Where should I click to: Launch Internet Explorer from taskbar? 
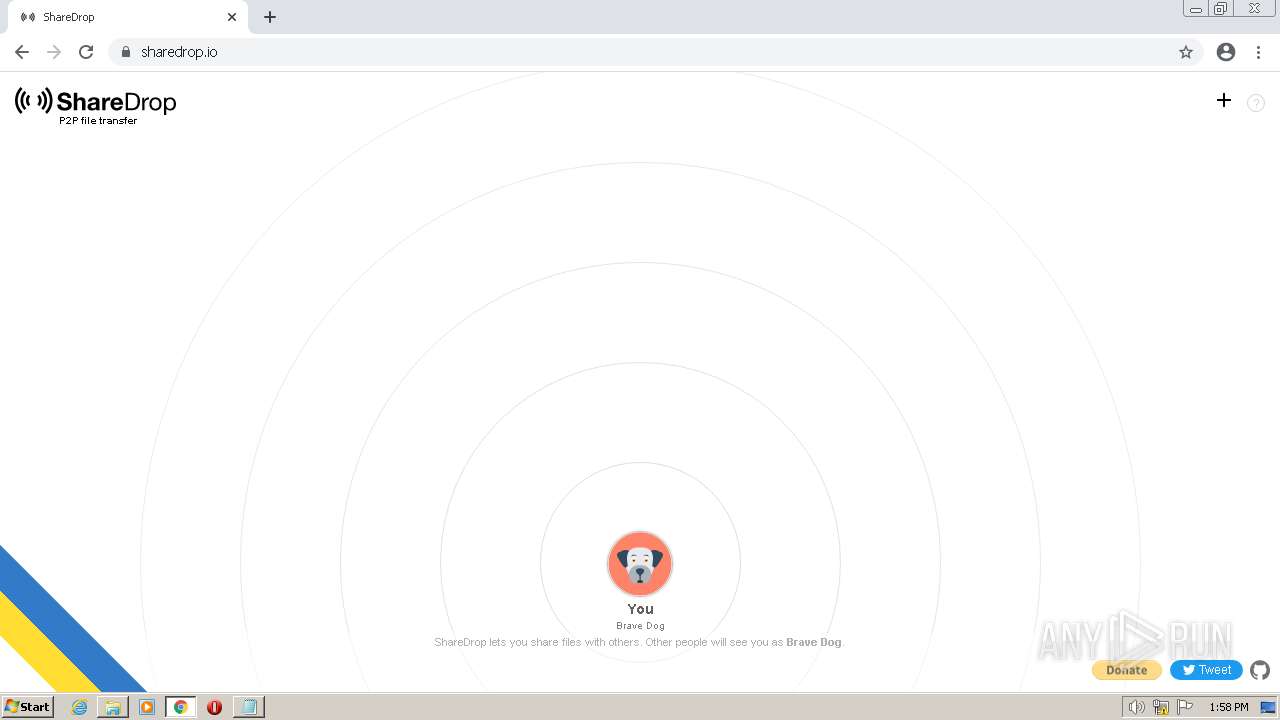pyautogui.click(x=80, y=707)
